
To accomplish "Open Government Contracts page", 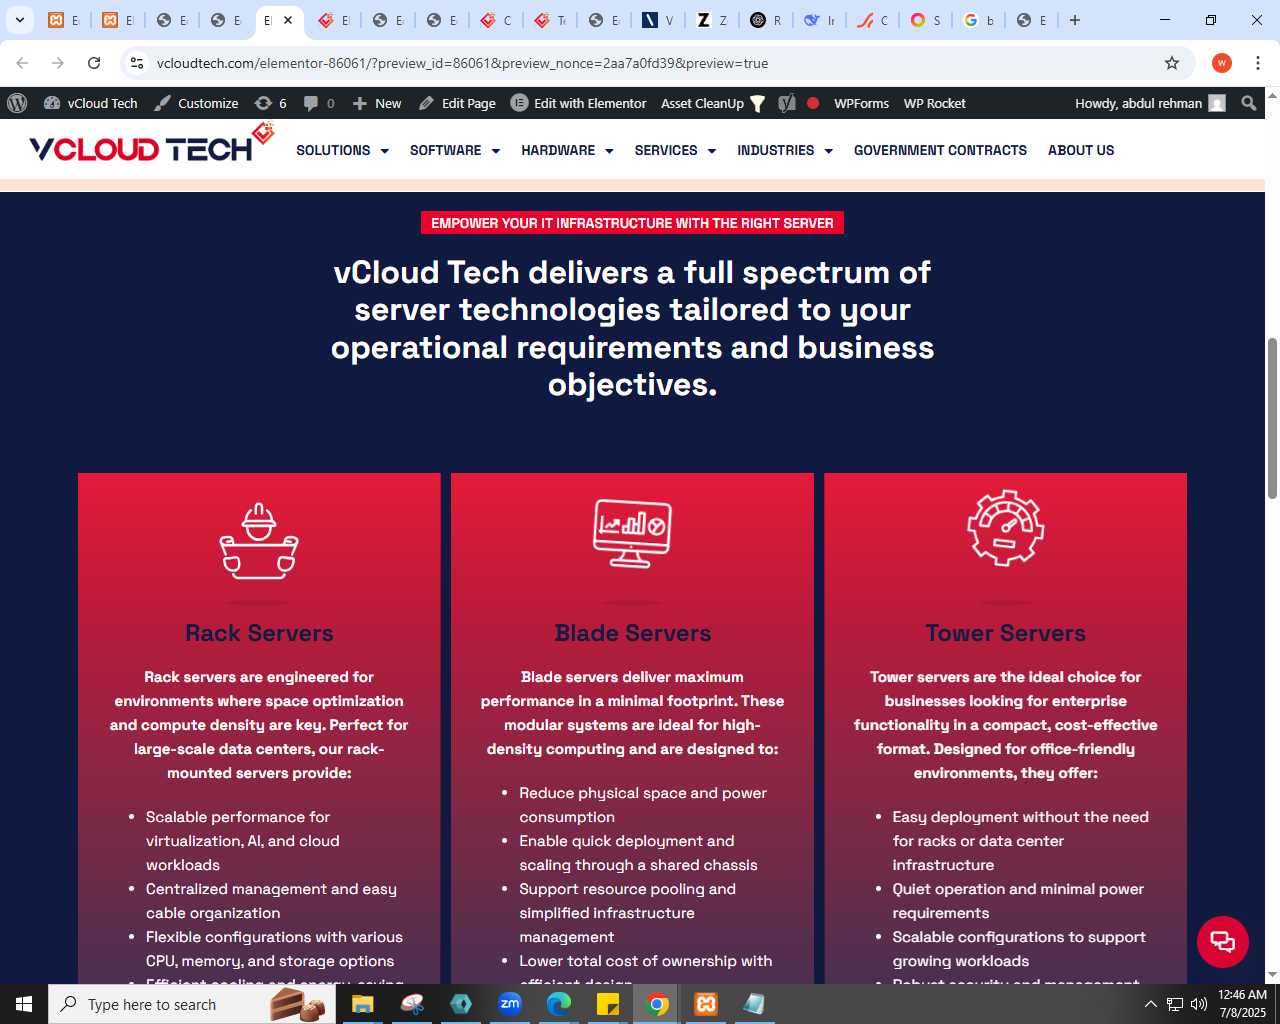I will pyautogui.click(x=940, y=150).
